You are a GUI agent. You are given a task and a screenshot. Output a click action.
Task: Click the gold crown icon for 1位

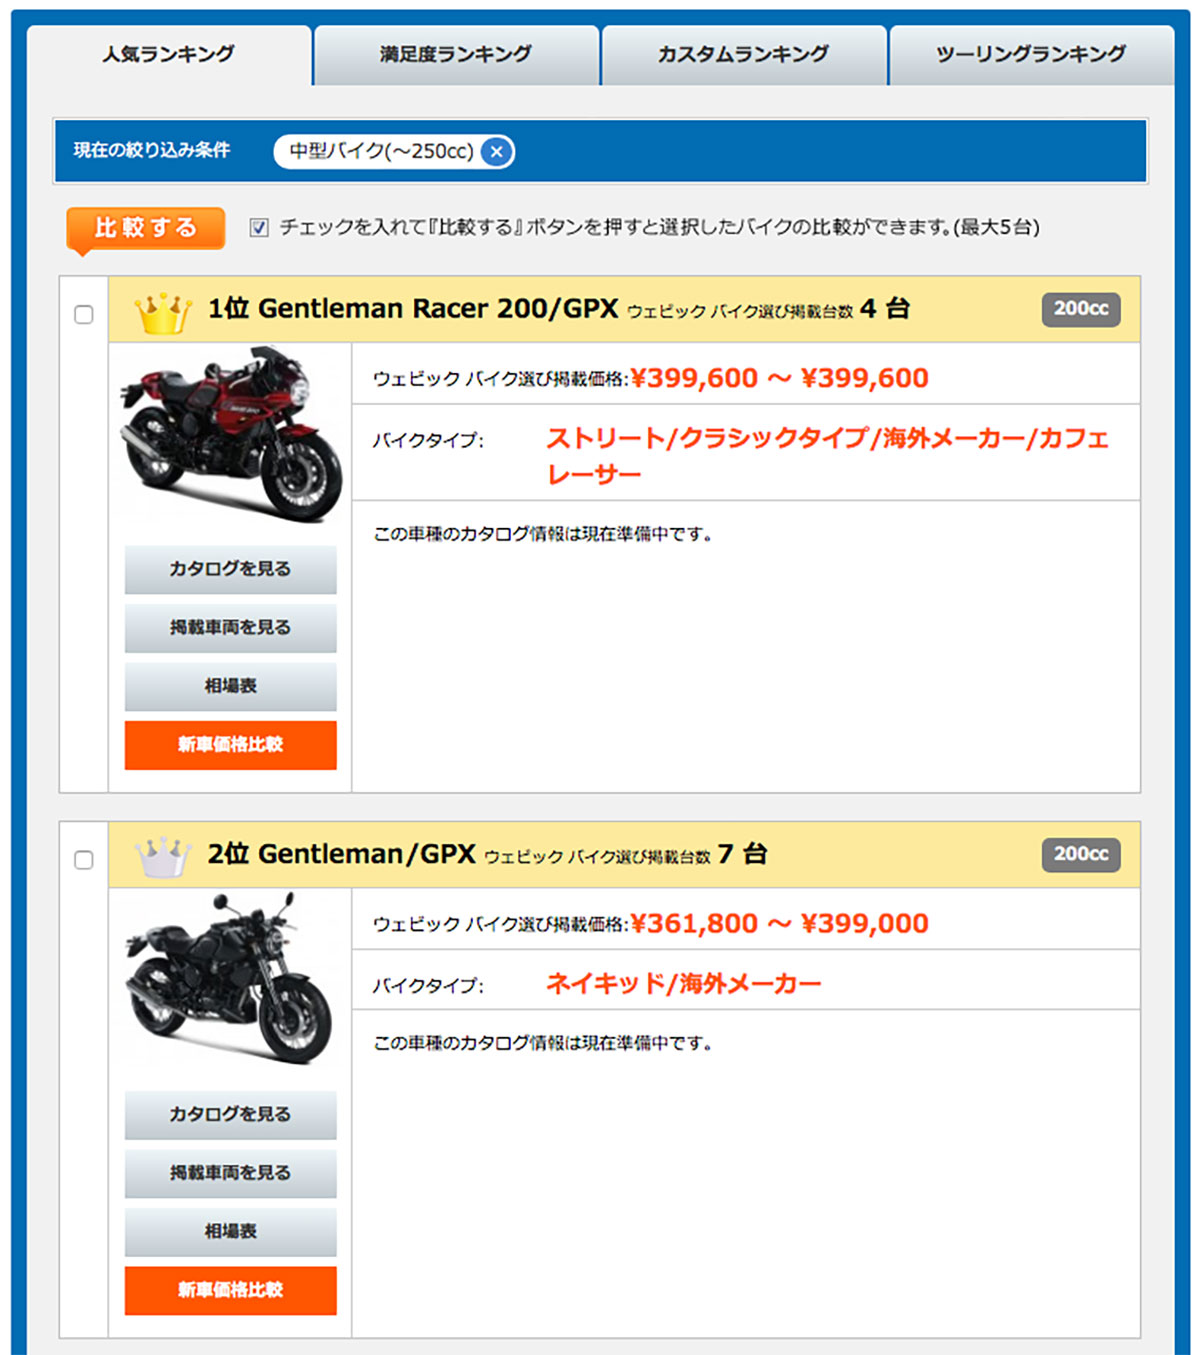tap(162, 313)
